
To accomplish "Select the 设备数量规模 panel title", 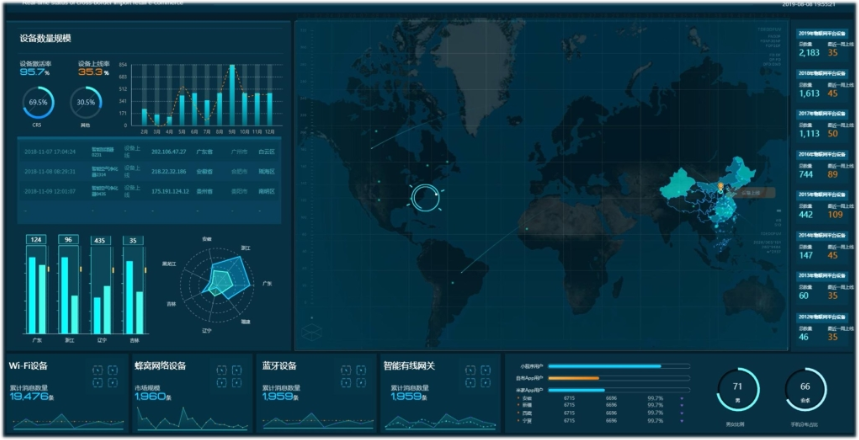I will 45,39.
